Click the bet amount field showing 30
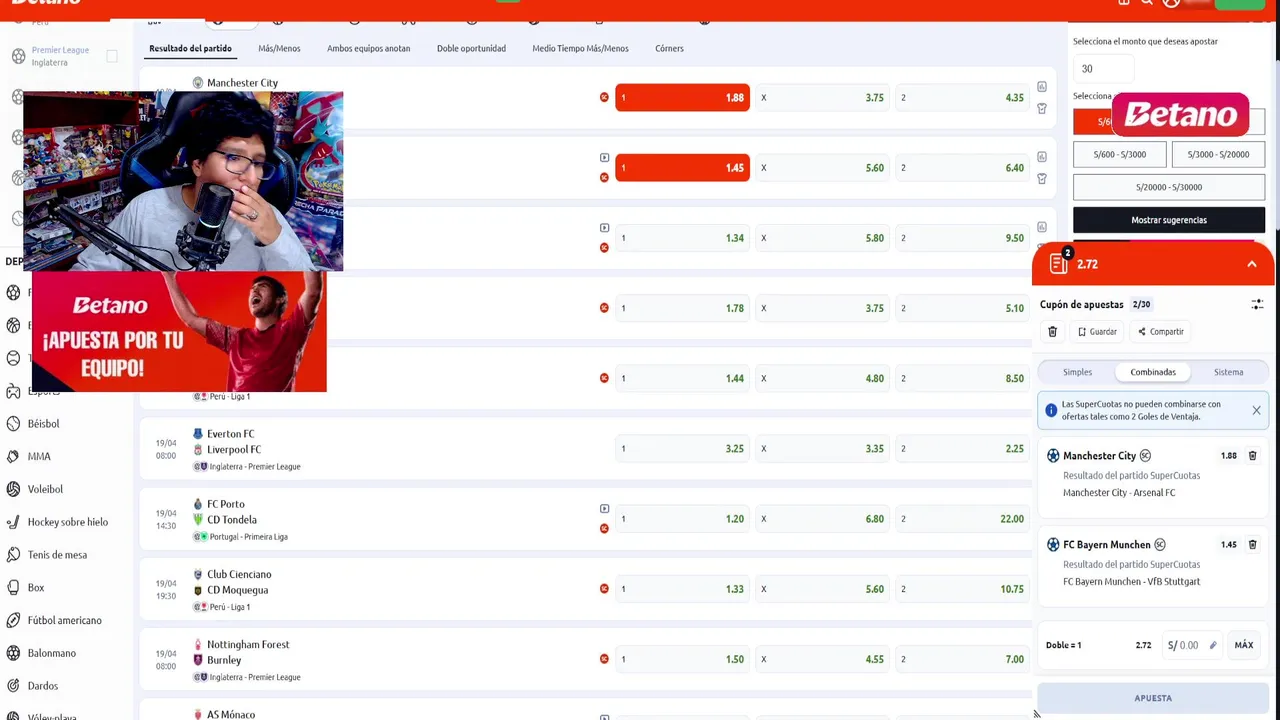The height and width of the screenshot is (720, 1280). (1104, 69)
